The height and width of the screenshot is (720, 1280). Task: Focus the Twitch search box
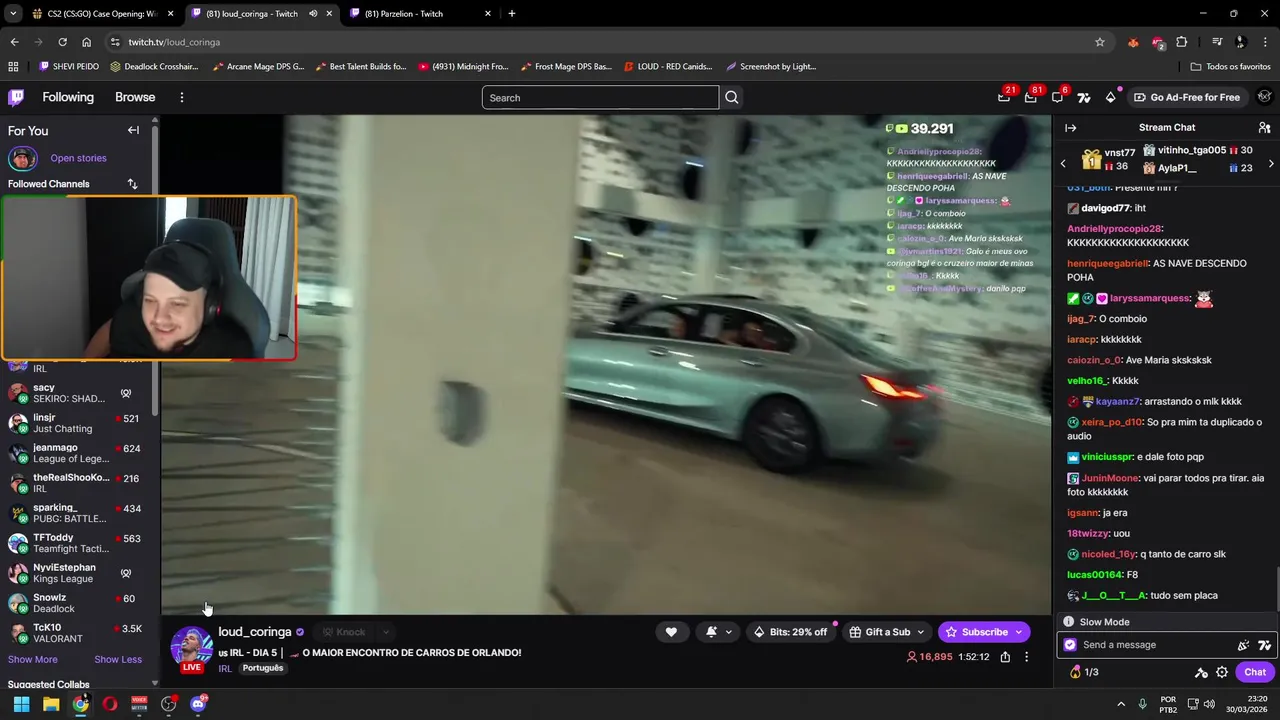600,97
